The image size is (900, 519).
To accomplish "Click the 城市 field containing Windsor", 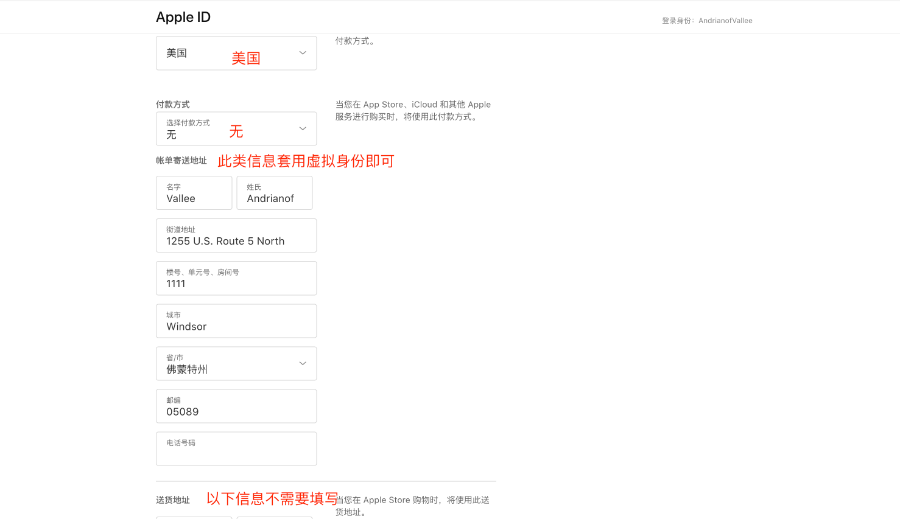I will coord(236,321).
